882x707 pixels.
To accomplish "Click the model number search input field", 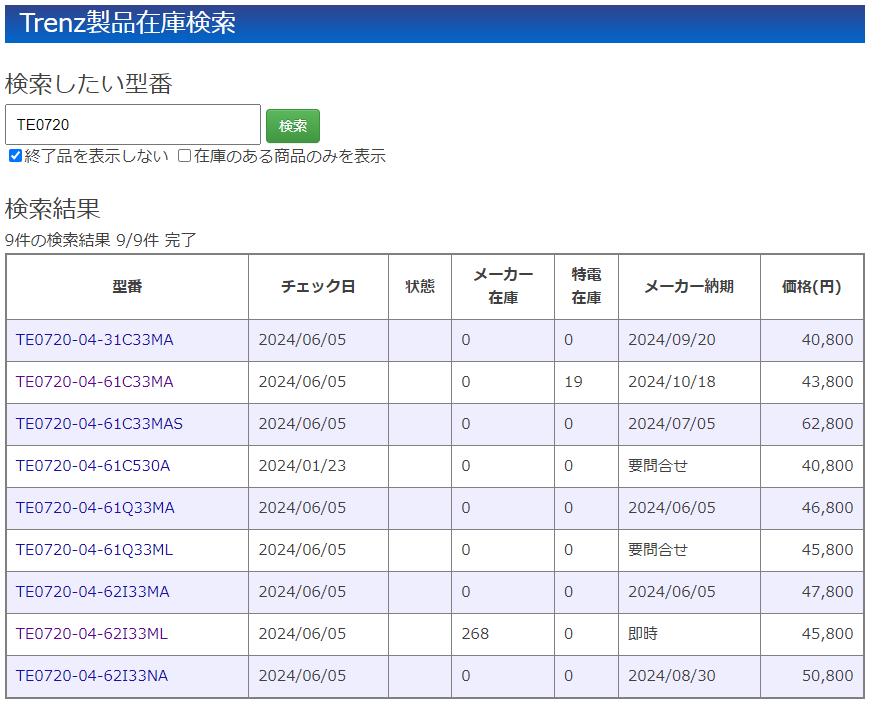I will pyautogui.click(x=133, y=125).
